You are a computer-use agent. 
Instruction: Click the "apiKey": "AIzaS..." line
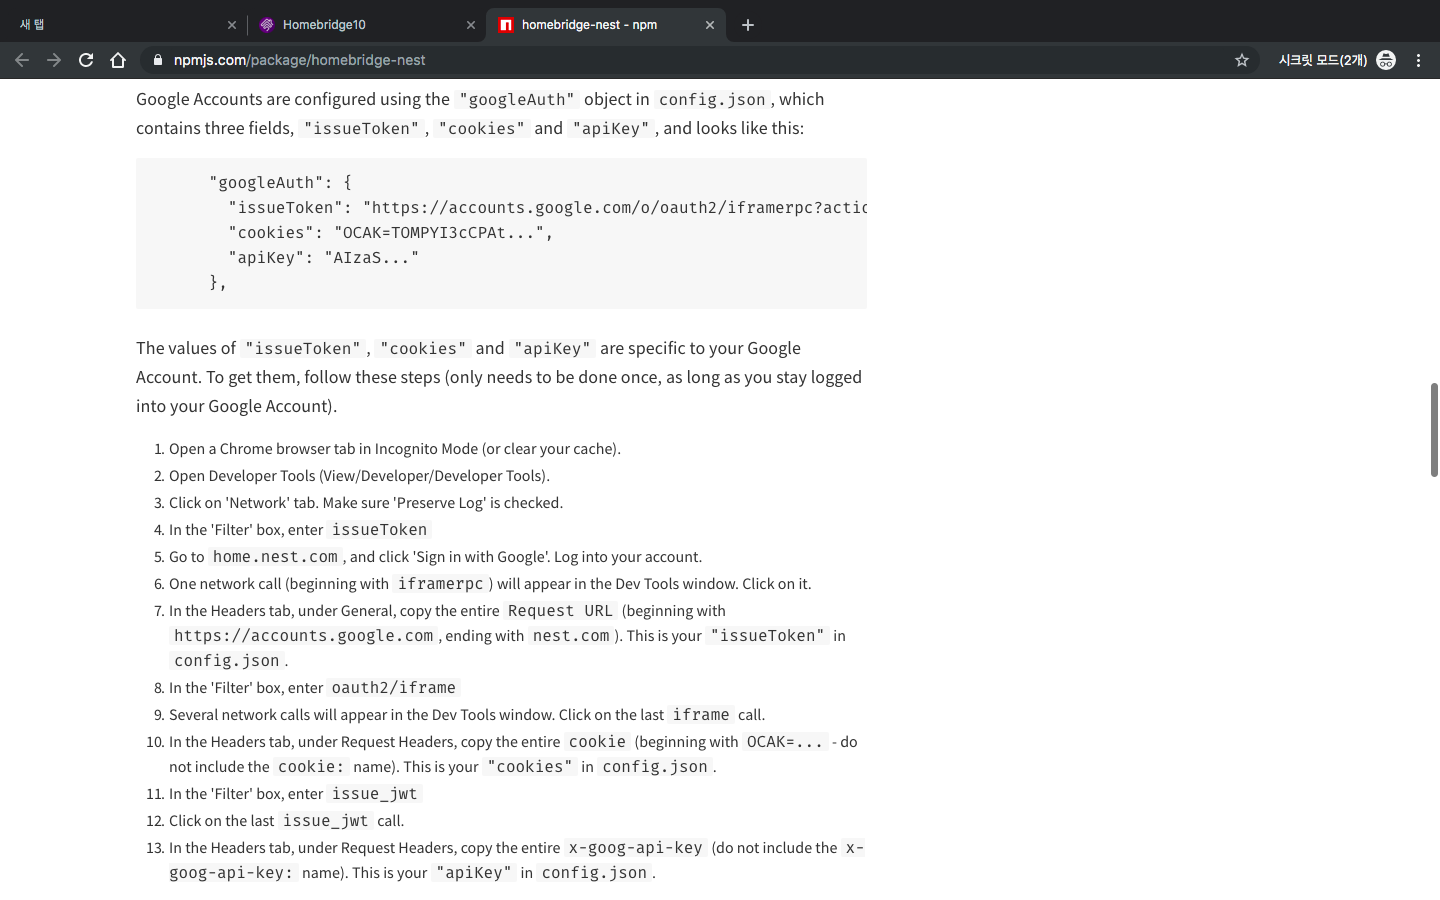tap(323, 257)
